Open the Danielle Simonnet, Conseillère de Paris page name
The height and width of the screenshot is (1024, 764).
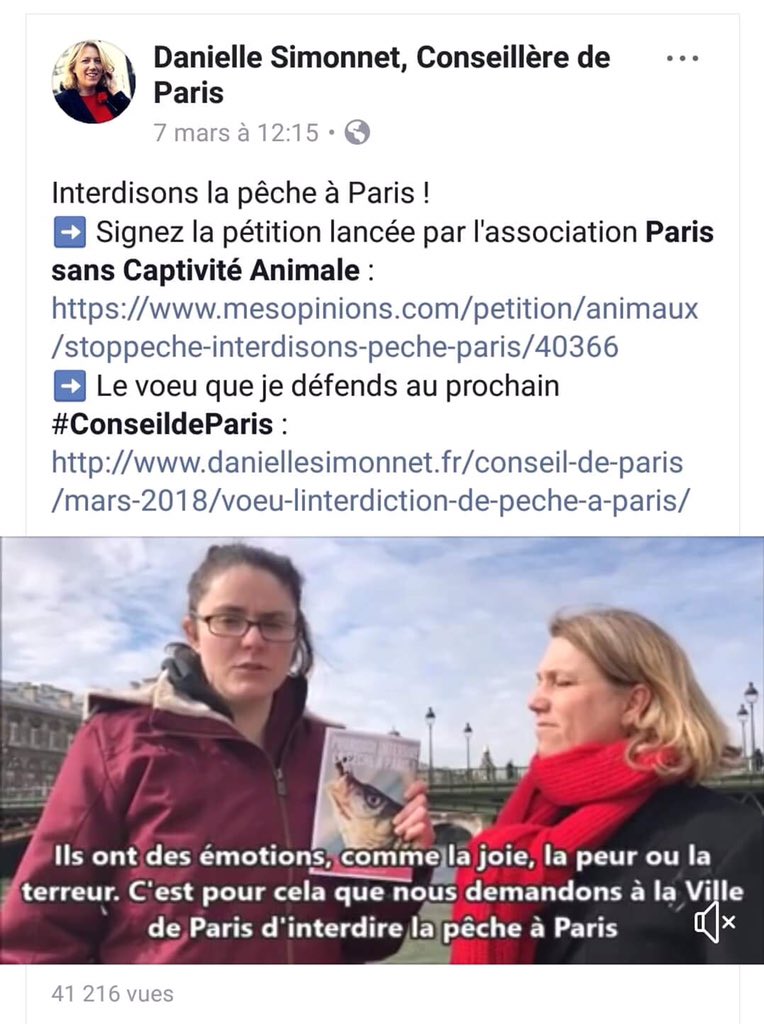[382, 74]
